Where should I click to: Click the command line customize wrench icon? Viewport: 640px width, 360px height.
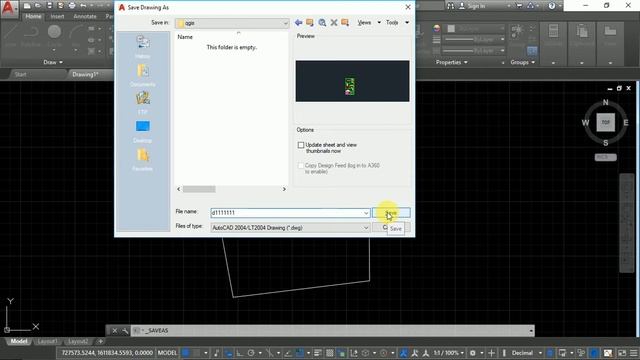coord(125,331)
